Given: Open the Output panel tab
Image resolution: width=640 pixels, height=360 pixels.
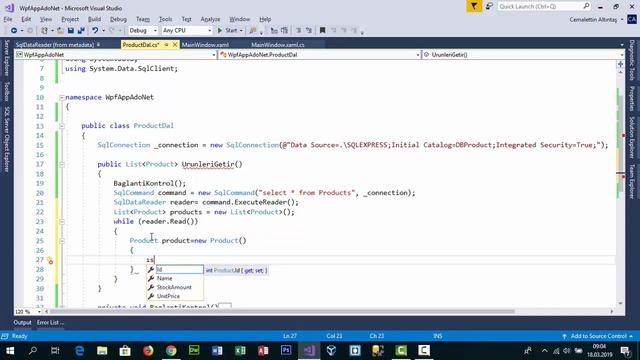Looking at the screenshot, I should (22, 322).
